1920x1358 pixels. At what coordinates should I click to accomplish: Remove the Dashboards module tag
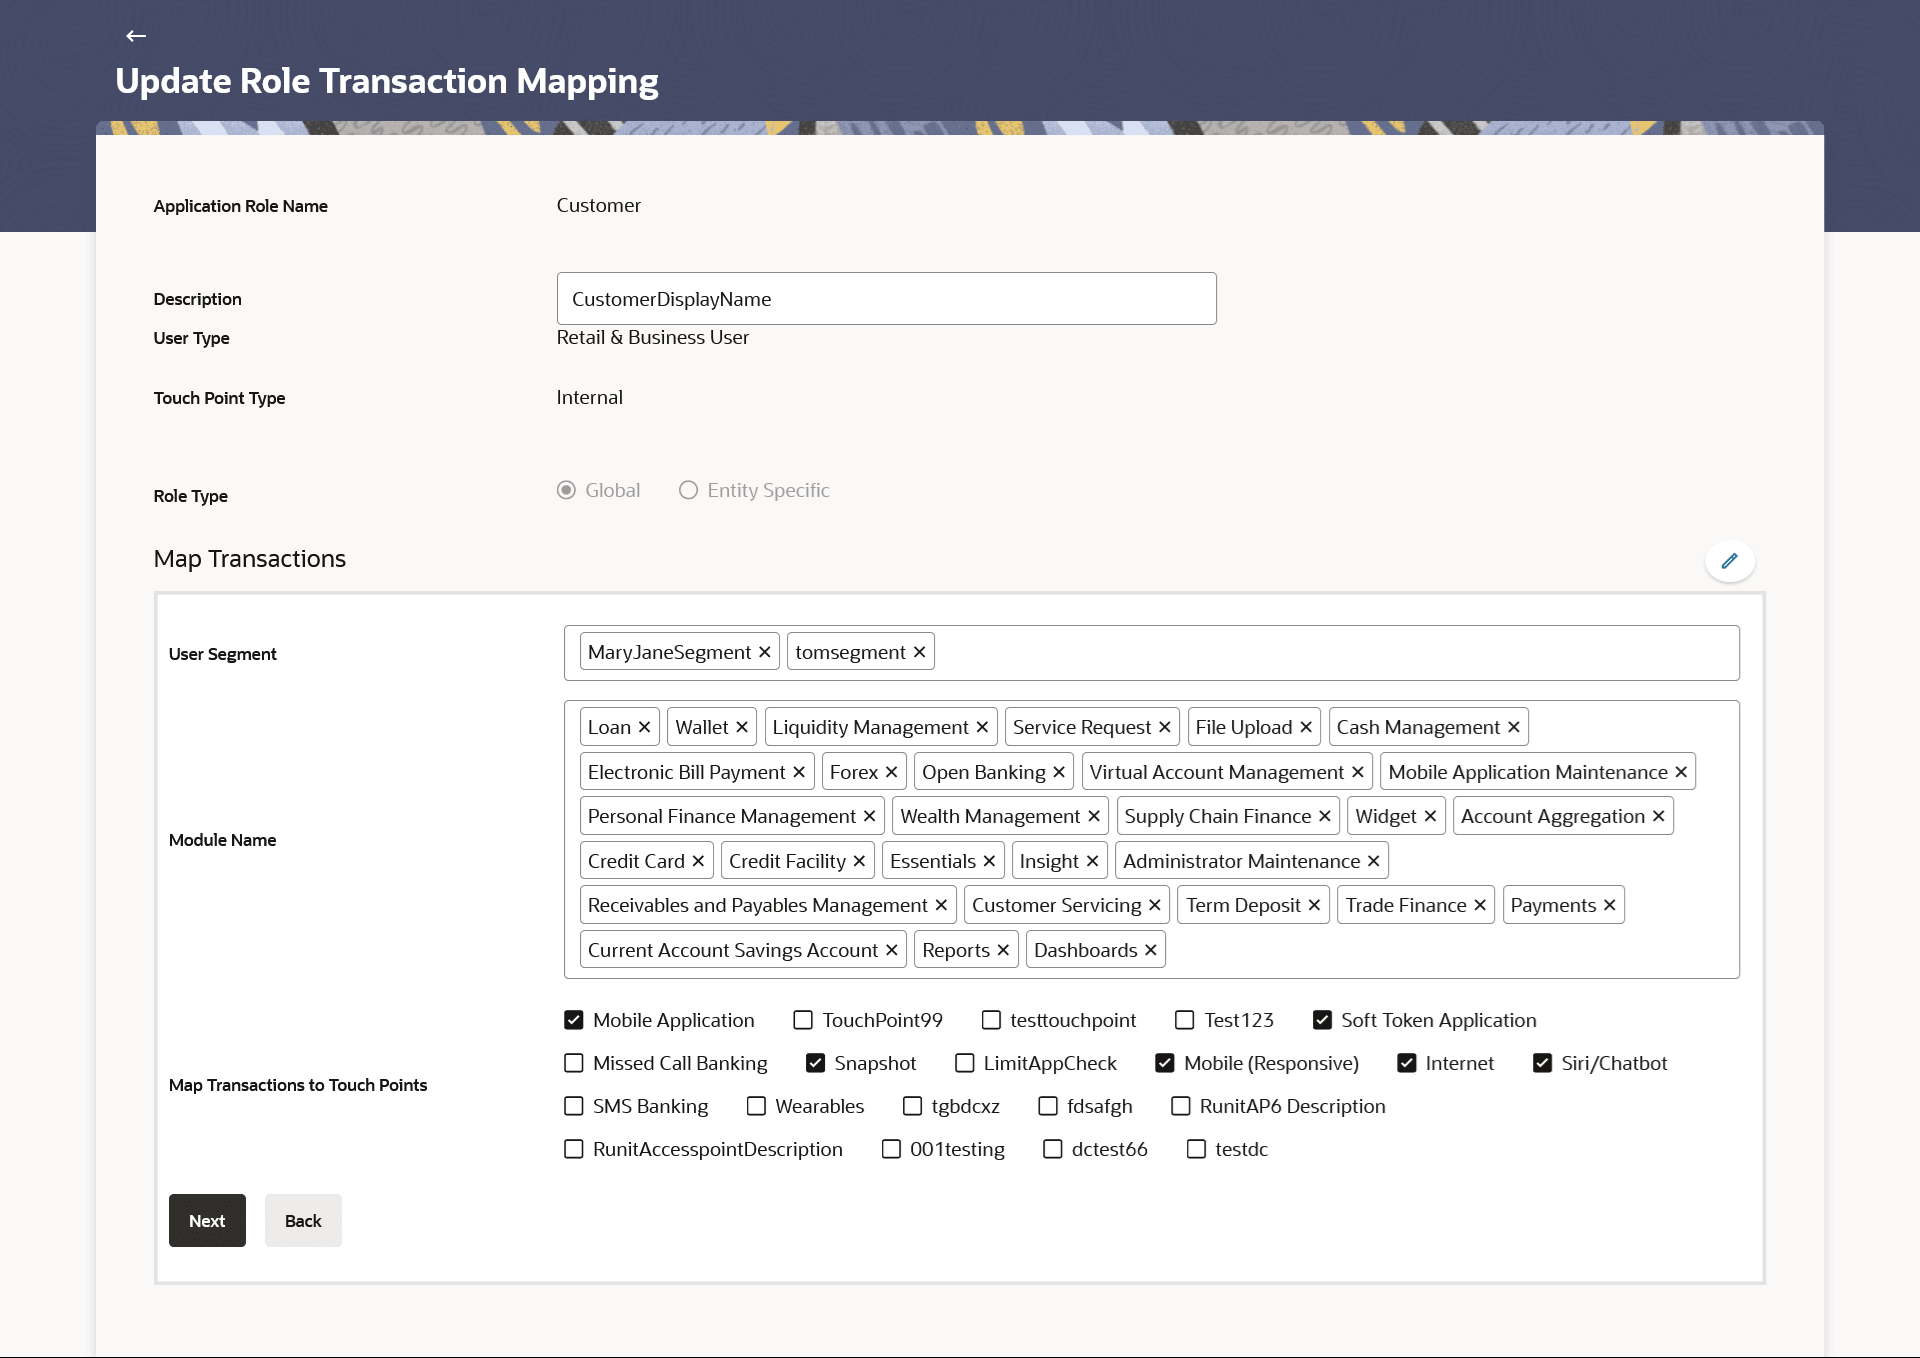coord(1151,950)
